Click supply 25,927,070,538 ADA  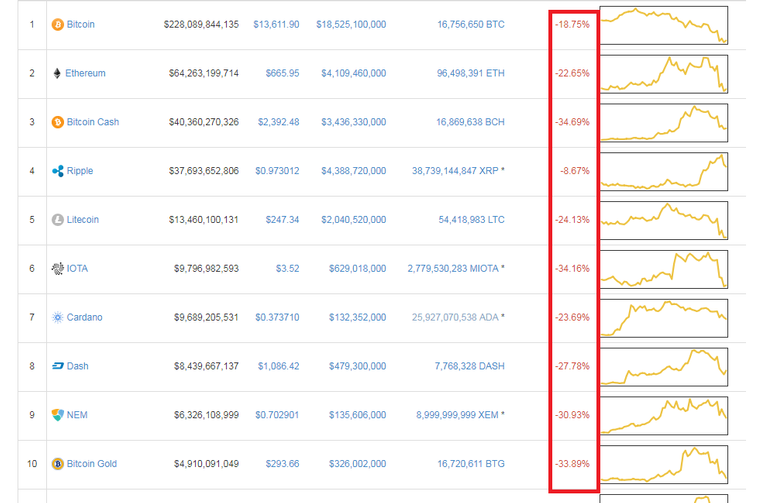(x=456, y=317)
